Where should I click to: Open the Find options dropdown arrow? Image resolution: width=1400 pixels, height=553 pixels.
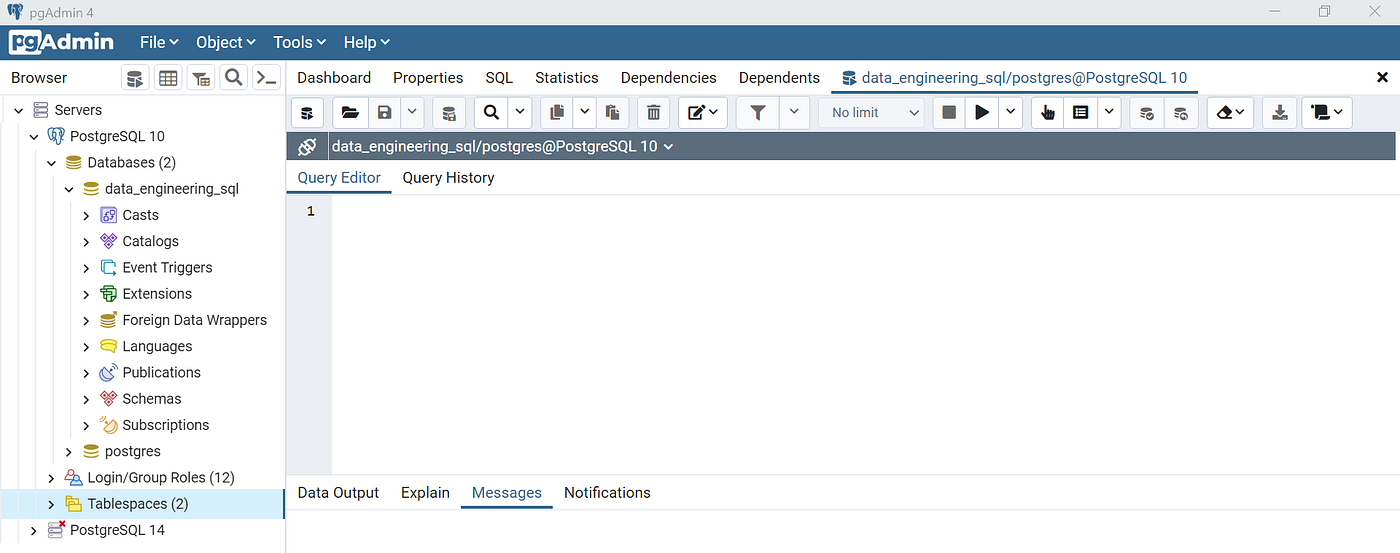pos(519,113)
